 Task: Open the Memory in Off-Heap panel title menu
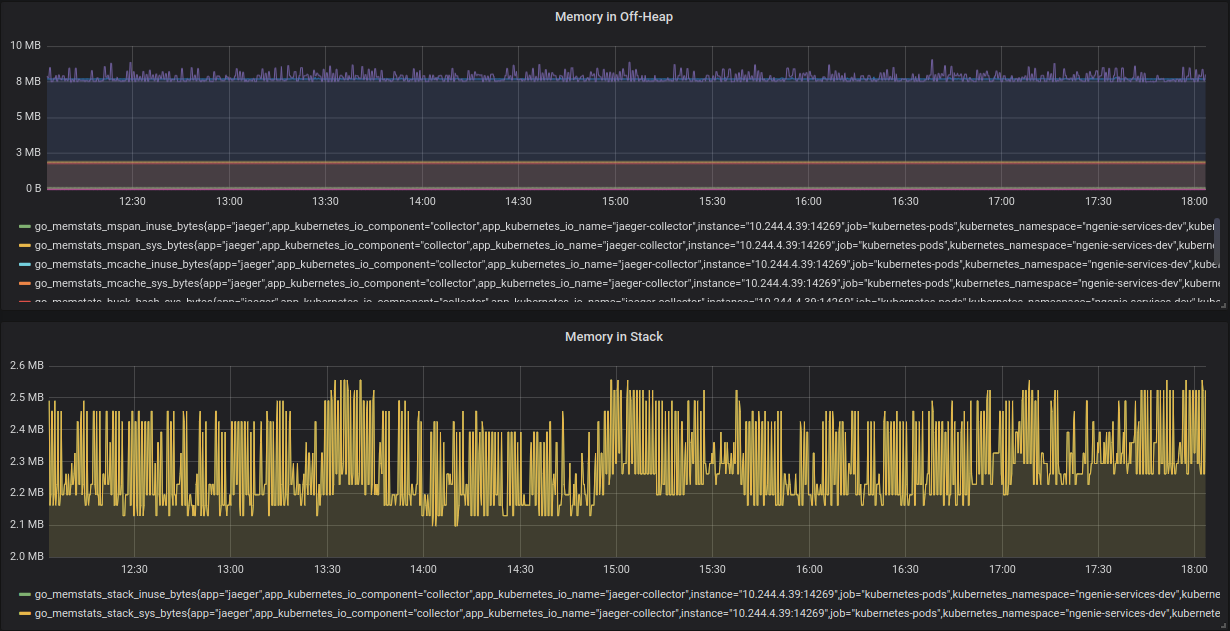pyautogui.click(x=614, y=17)
